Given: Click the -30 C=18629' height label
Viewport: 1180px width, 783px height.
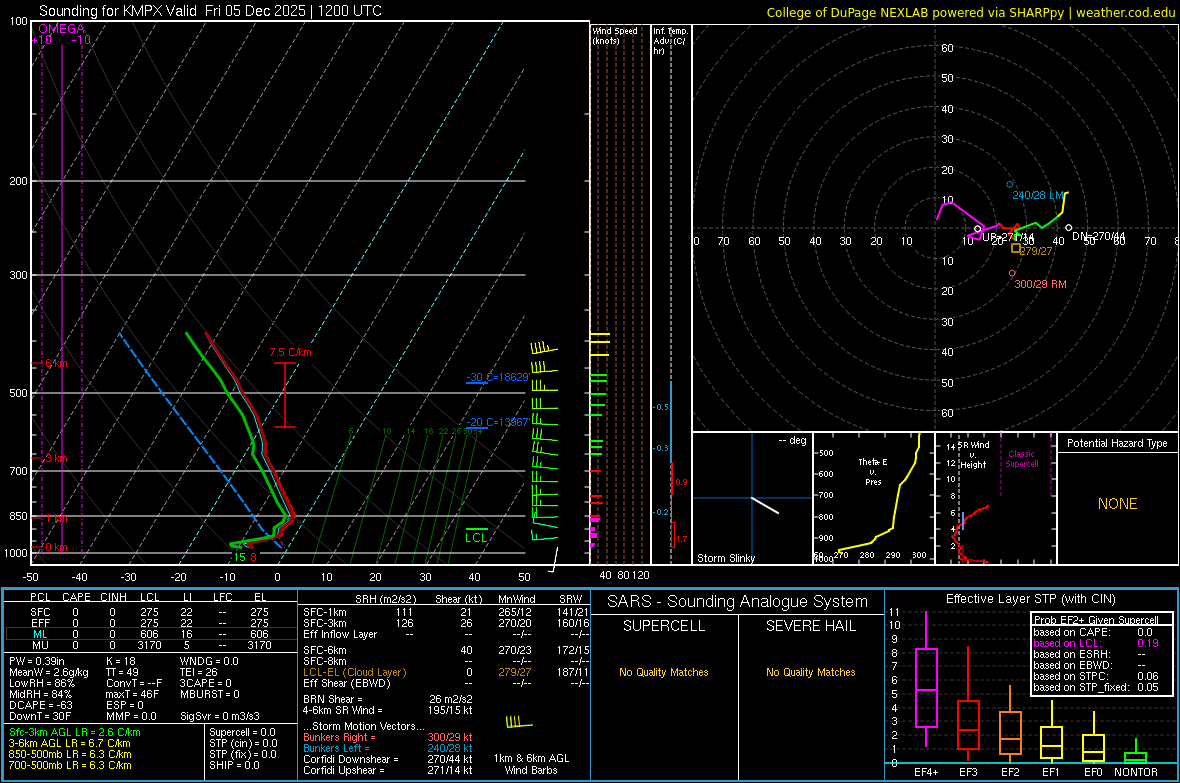Looking at the screenshot, I should coord(498,377).
